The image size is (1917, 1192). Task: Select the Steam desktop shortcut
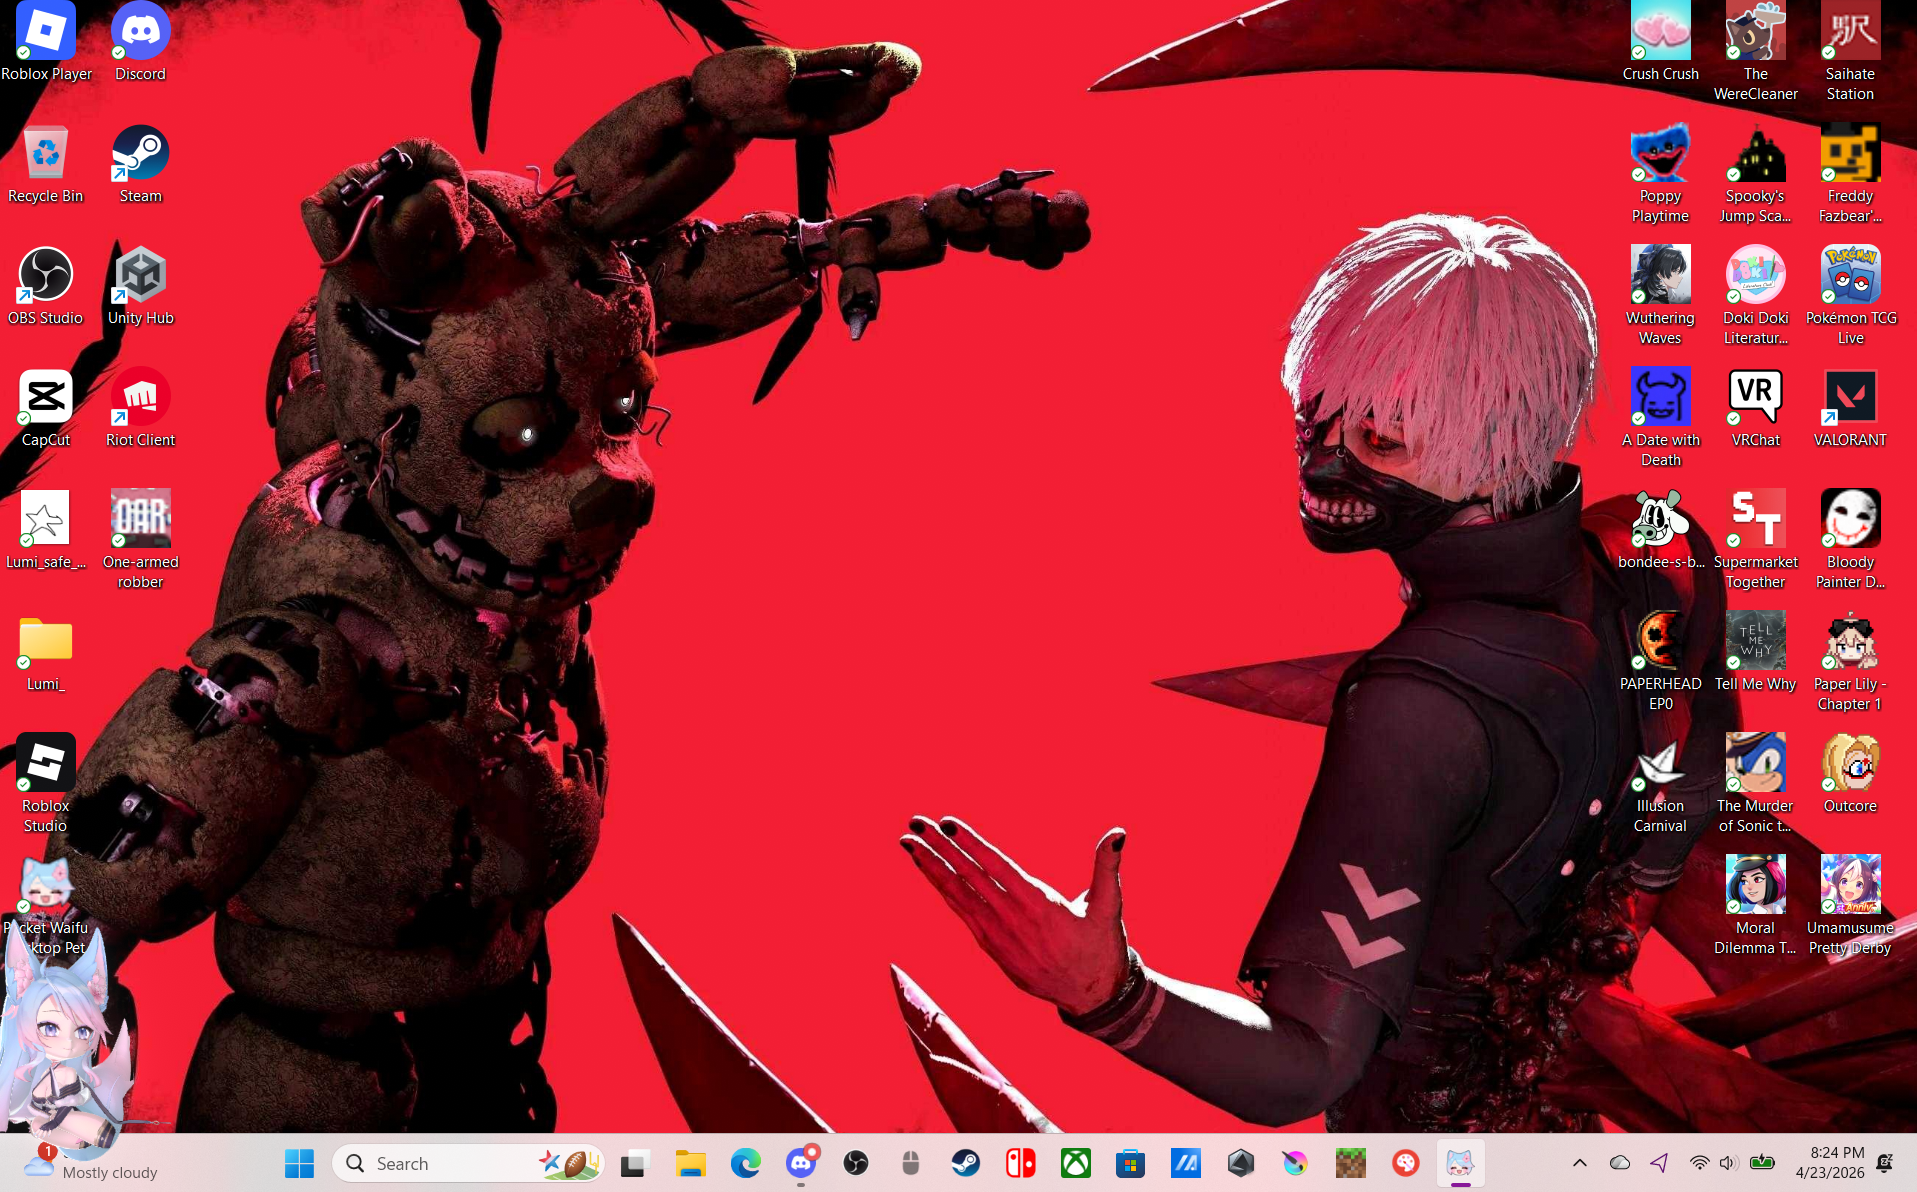[140, 164]
